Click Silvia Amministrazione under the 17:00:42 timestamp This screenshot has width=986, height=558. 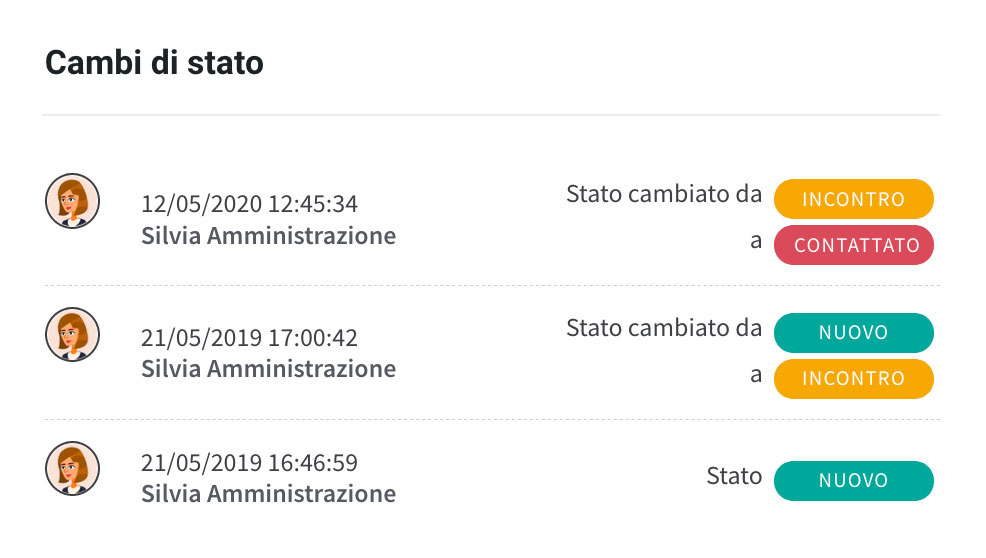(268, 368)
